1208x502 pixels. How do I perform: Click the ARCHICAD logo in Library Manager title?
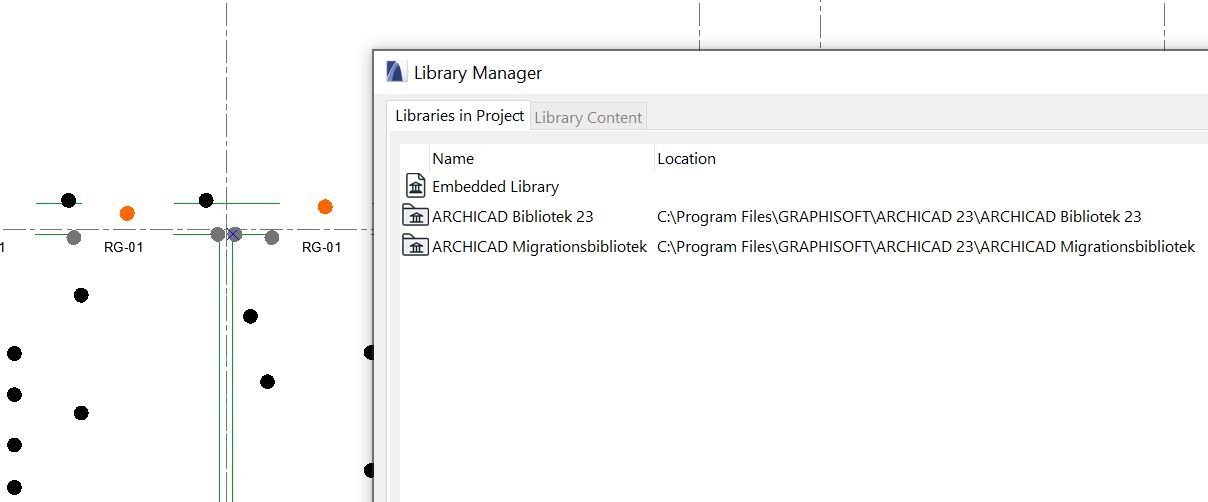[396, 72]
